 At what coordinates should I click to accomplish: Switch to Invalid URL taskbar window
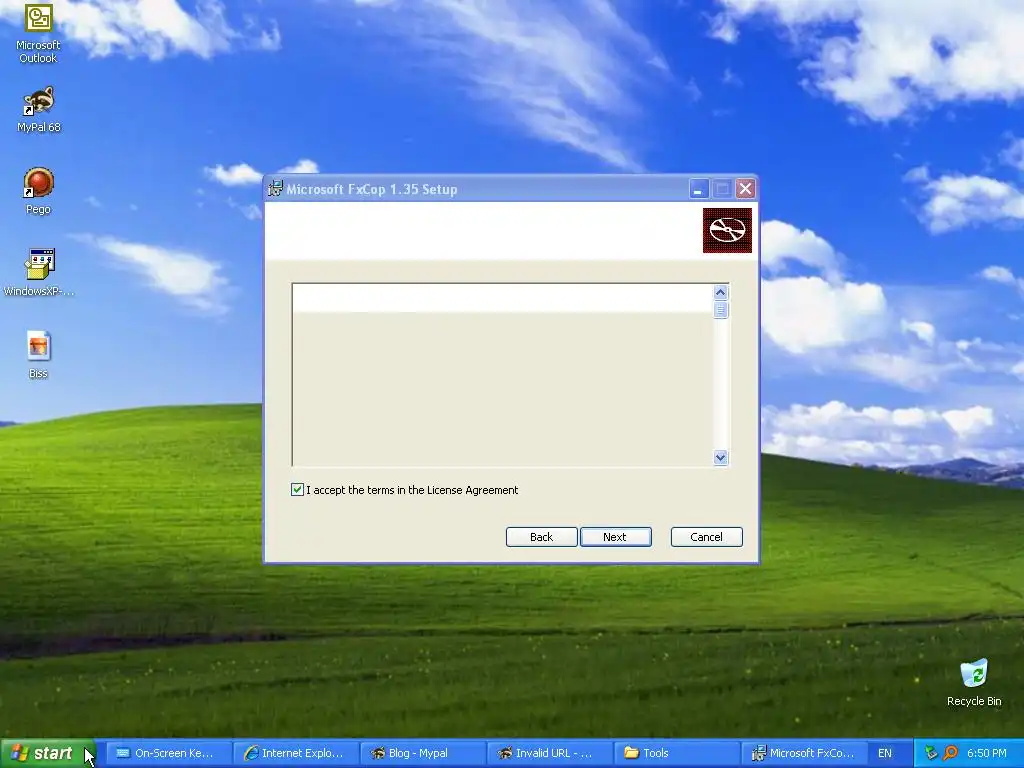pyautogui.click(x=550, y=753)
